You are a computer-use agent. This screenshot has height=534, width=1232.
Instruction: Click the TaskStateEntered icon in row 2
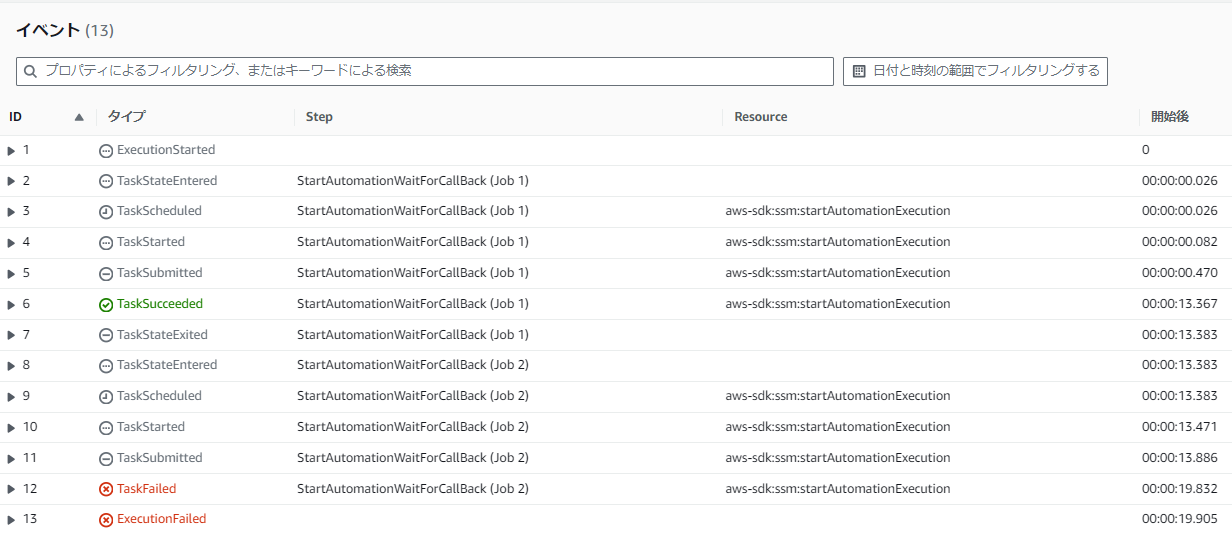(106, 182)
